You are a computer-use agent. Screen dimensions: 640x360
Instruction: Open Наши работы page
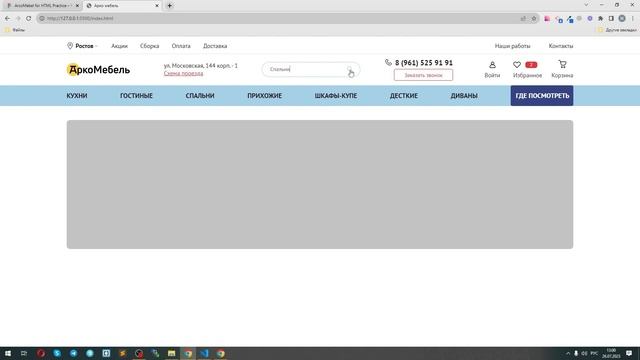tap(512, 46)
